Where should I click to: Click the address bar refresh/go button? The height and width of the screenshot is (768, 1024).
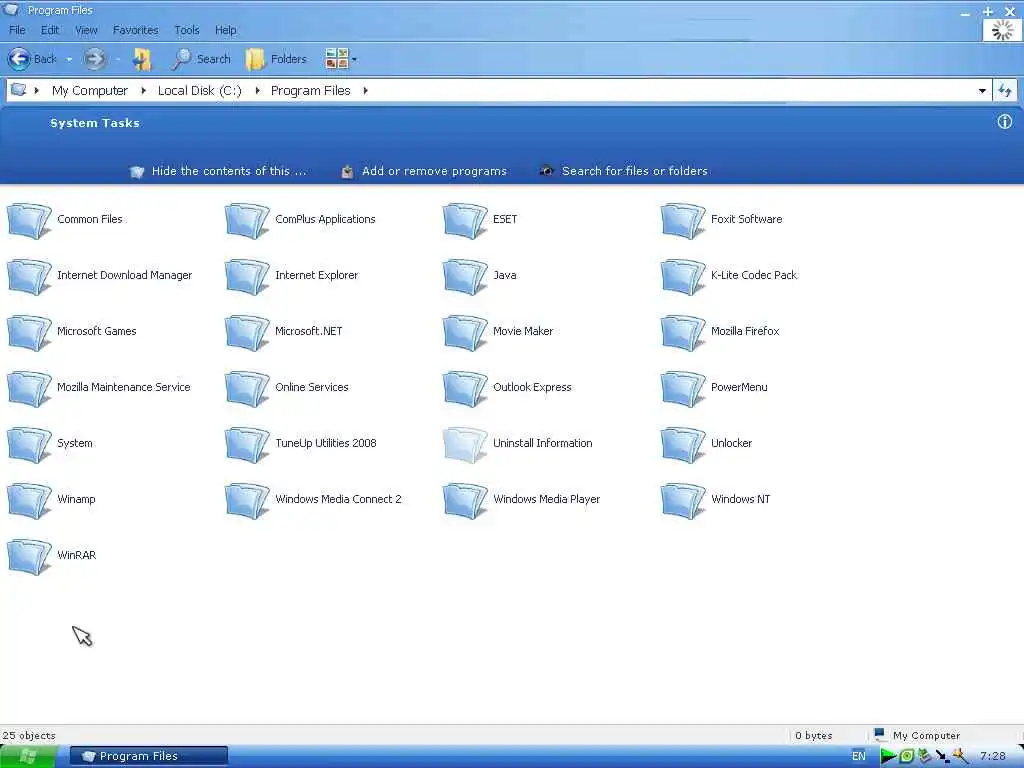click(x=1005, y=91)
